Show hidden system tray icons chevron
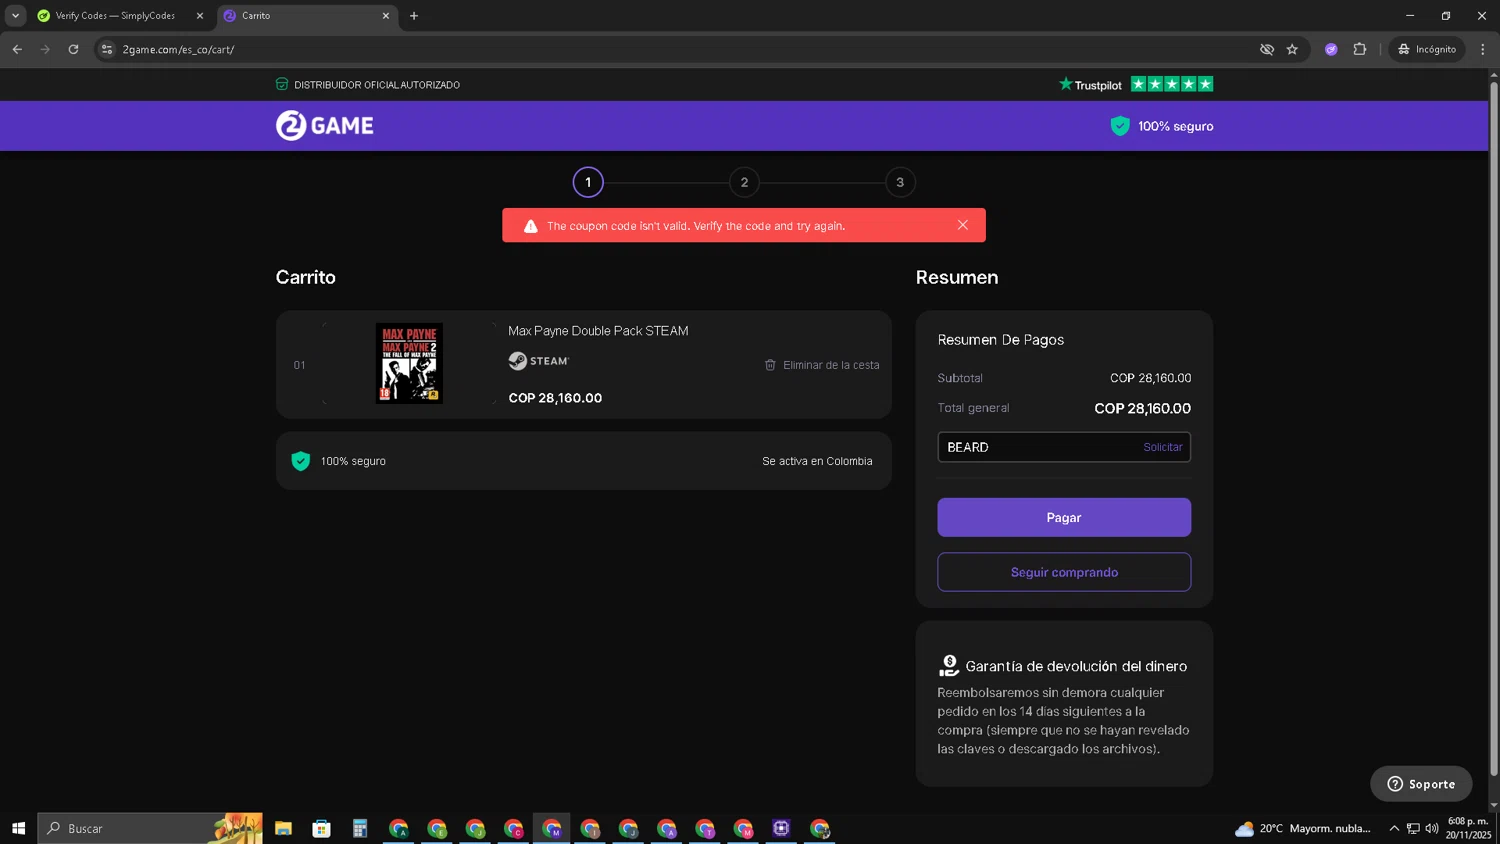Viewport: 1500px width, 844px height. [x=1394, y=828]
